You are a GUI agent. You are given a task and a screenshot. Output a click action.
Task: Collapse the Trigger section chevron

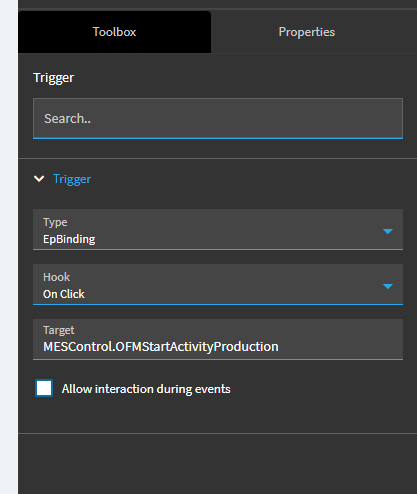tap(39, 179)
